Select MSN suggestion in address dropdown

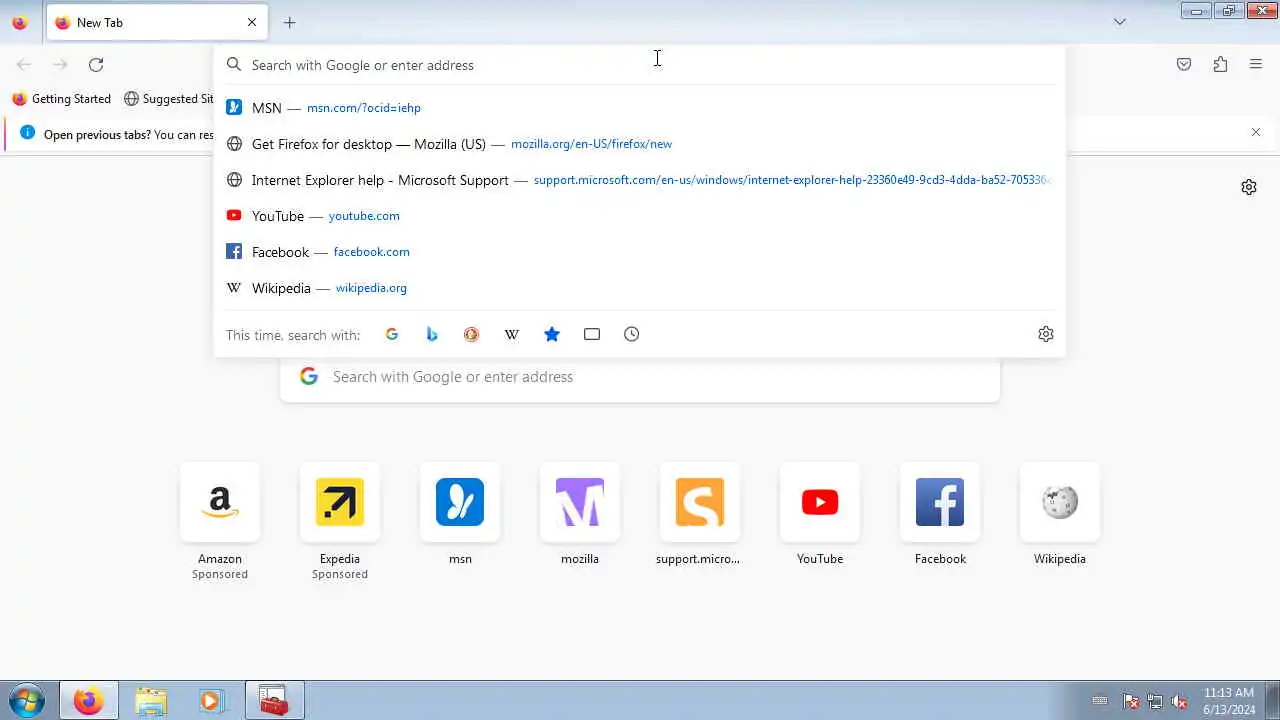point(640,108)
